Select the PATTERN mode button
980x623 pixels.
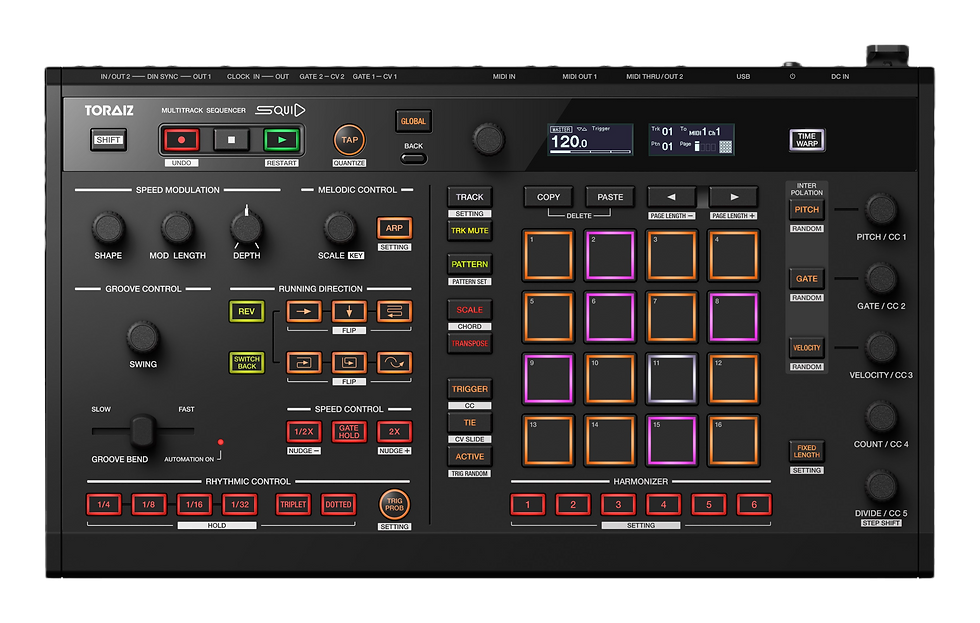tap(469, 264)
